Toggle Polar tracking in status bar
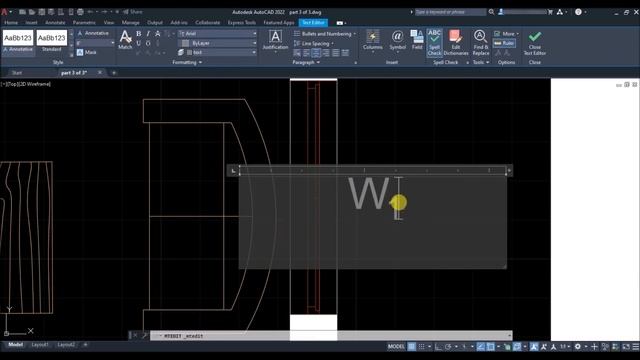640x360 pixels. 448,347
